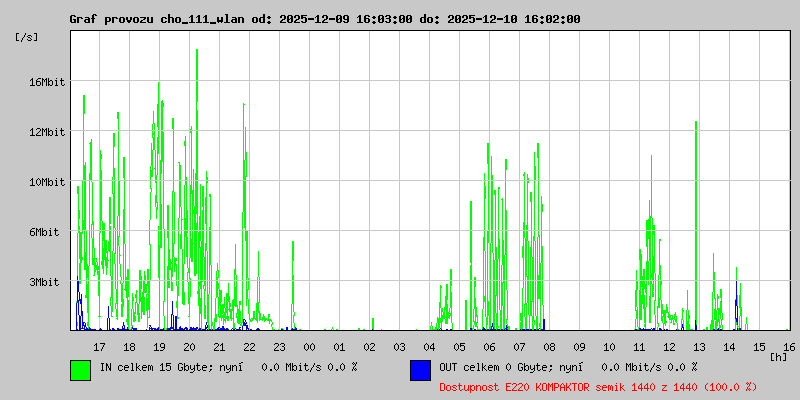This screenshot has height=400, width=800.
Task: Click the 16Mbit y-axis label
Action: click(x=46, y=82)
